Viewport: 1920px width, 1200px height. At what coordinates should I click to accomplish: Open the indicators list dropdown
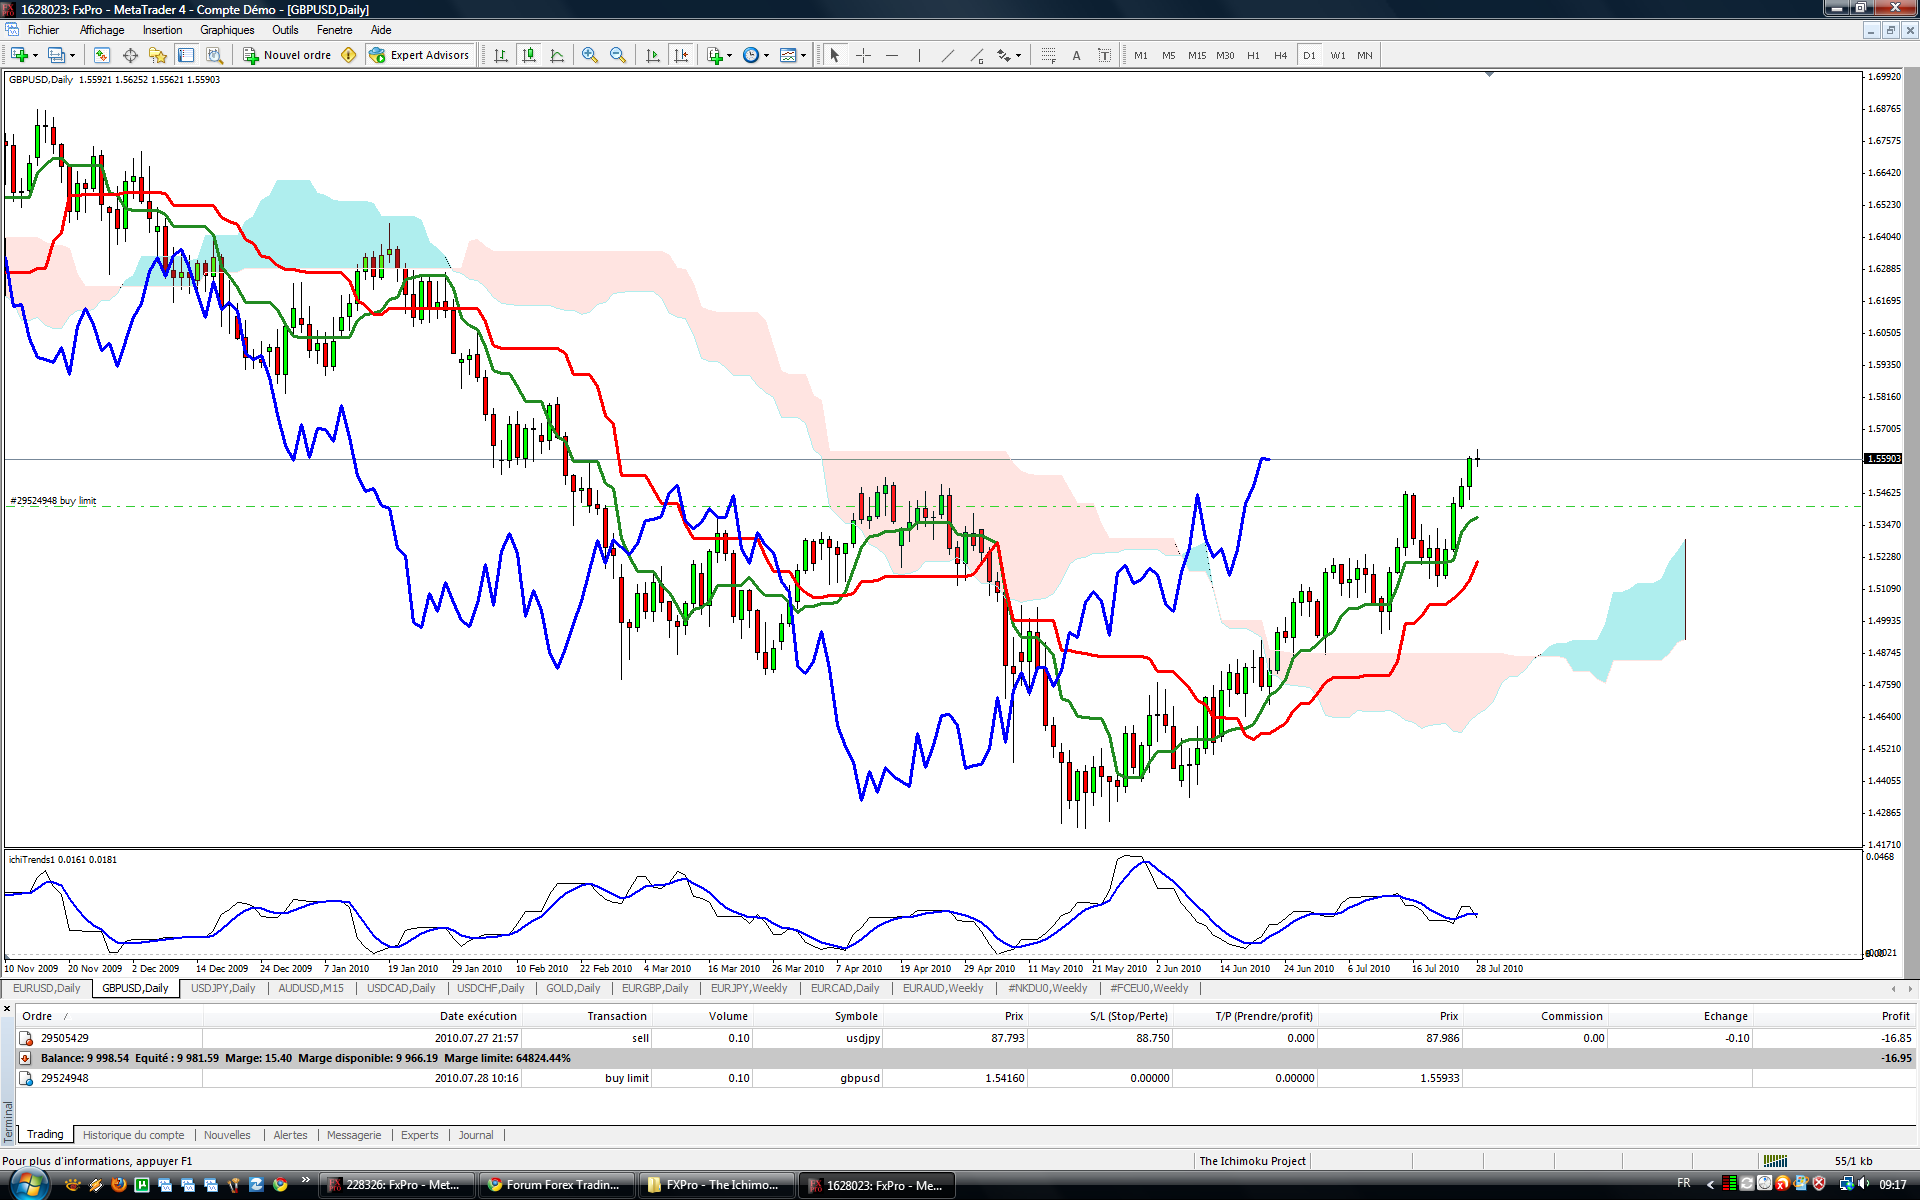point(729,55)
